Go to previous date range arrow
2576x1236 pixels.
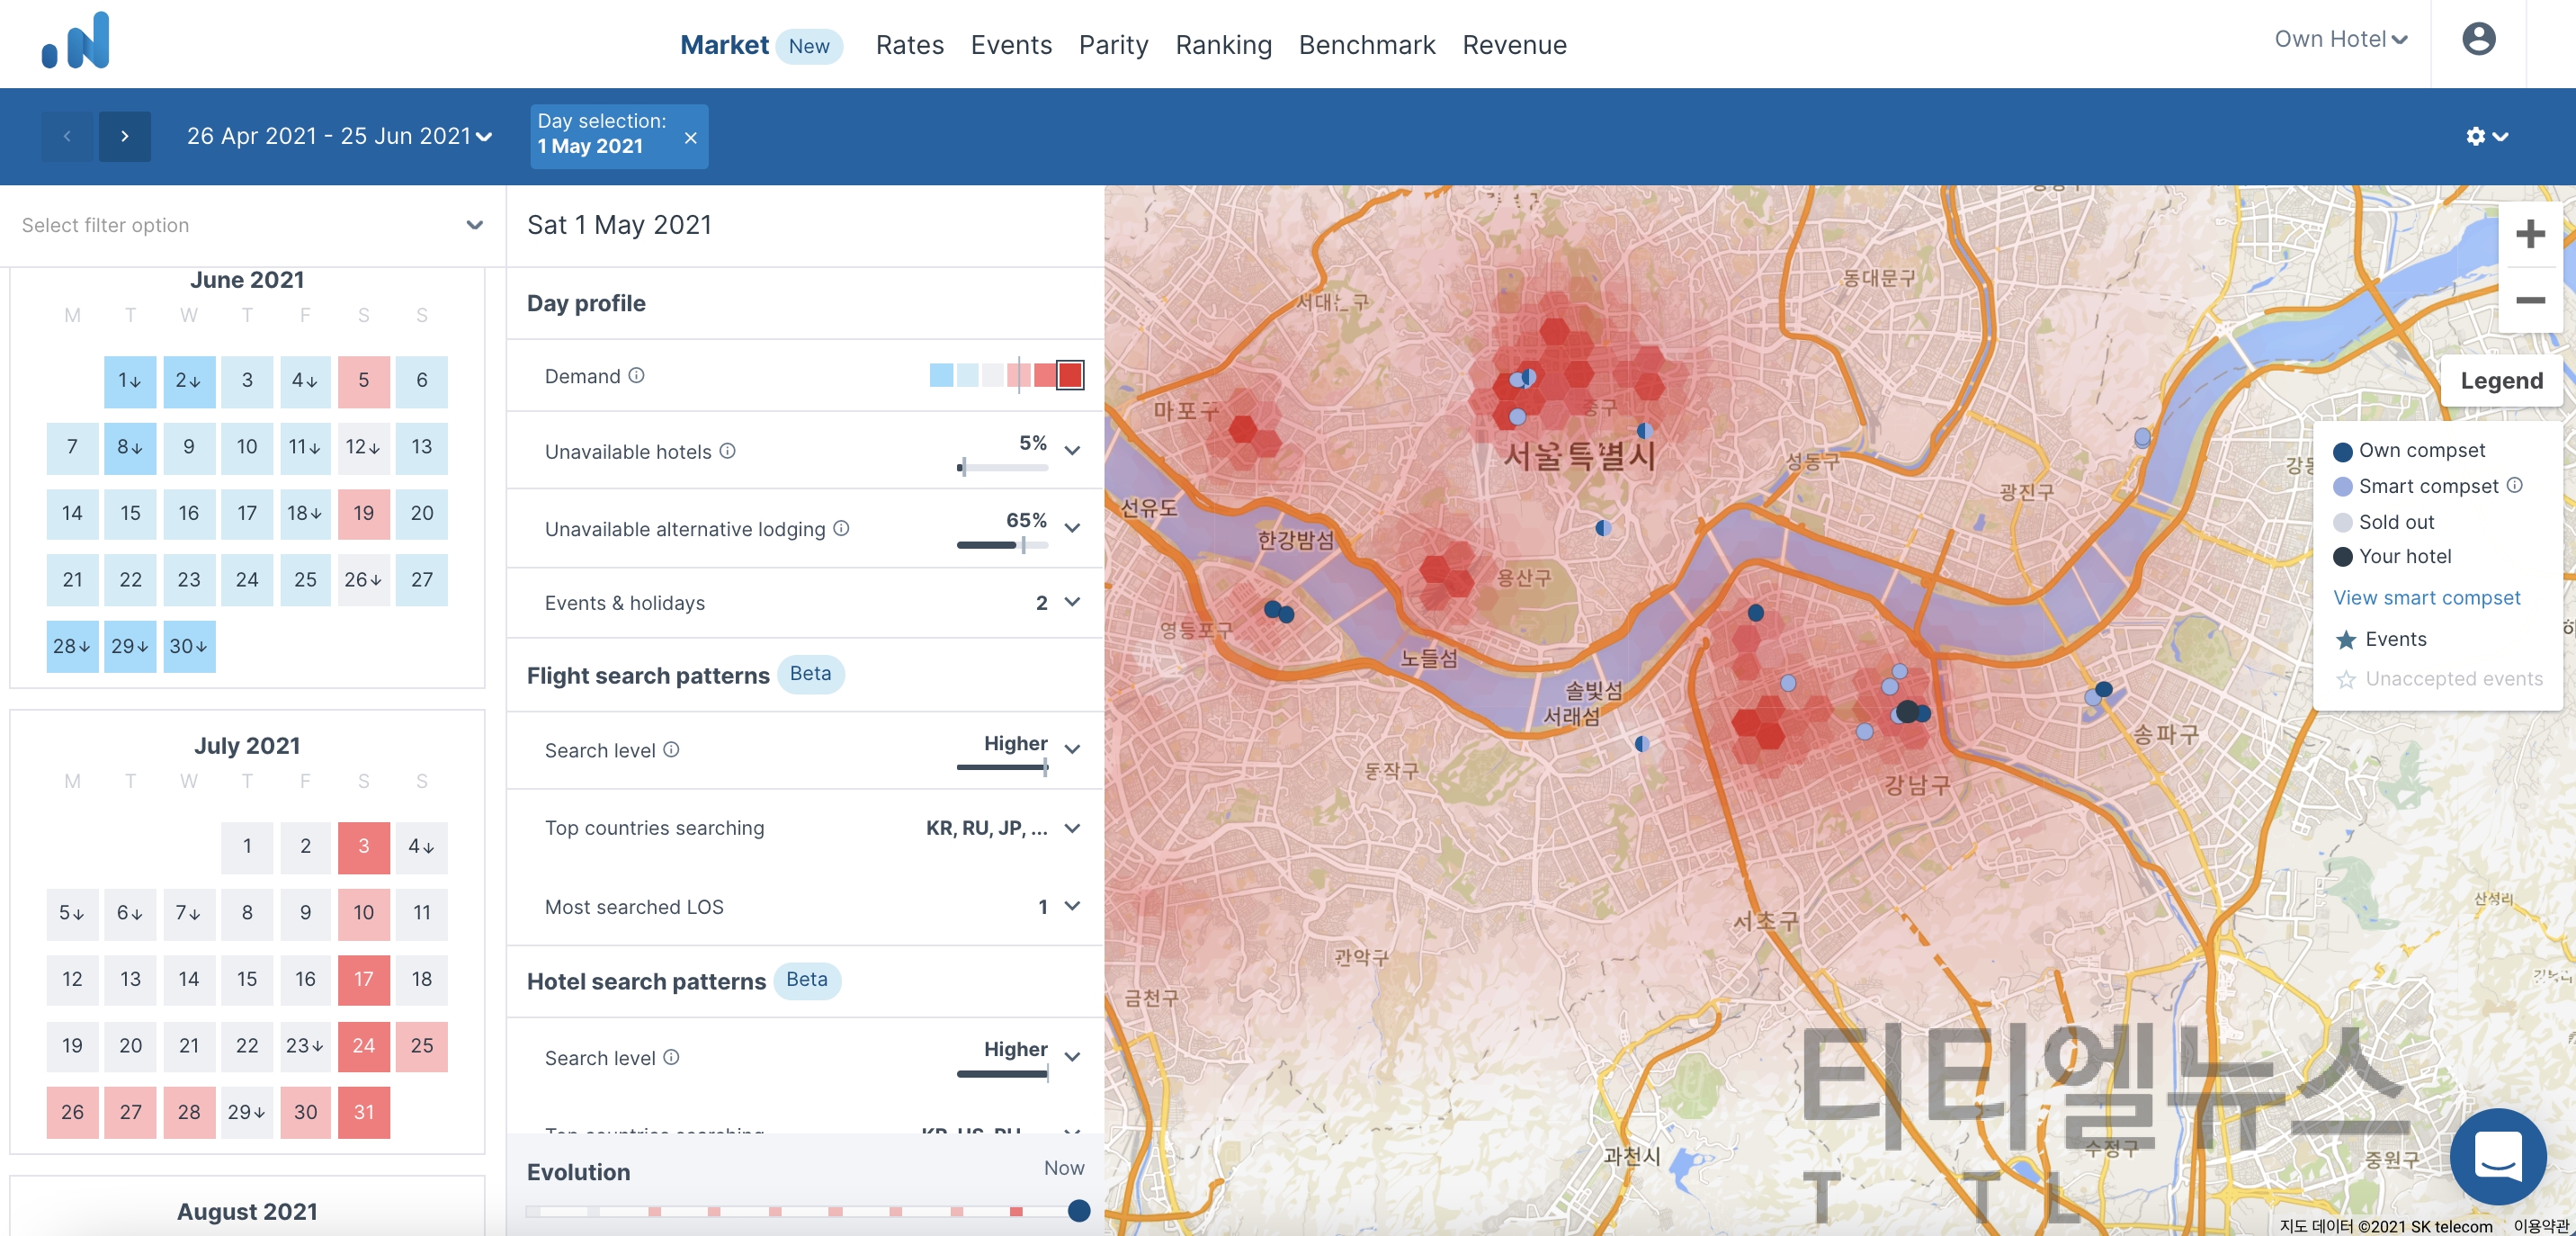(67, 136)
